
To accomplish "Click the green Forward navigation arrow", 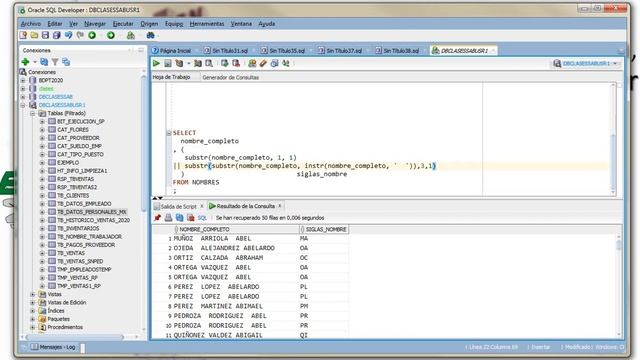I will (111, 36).
